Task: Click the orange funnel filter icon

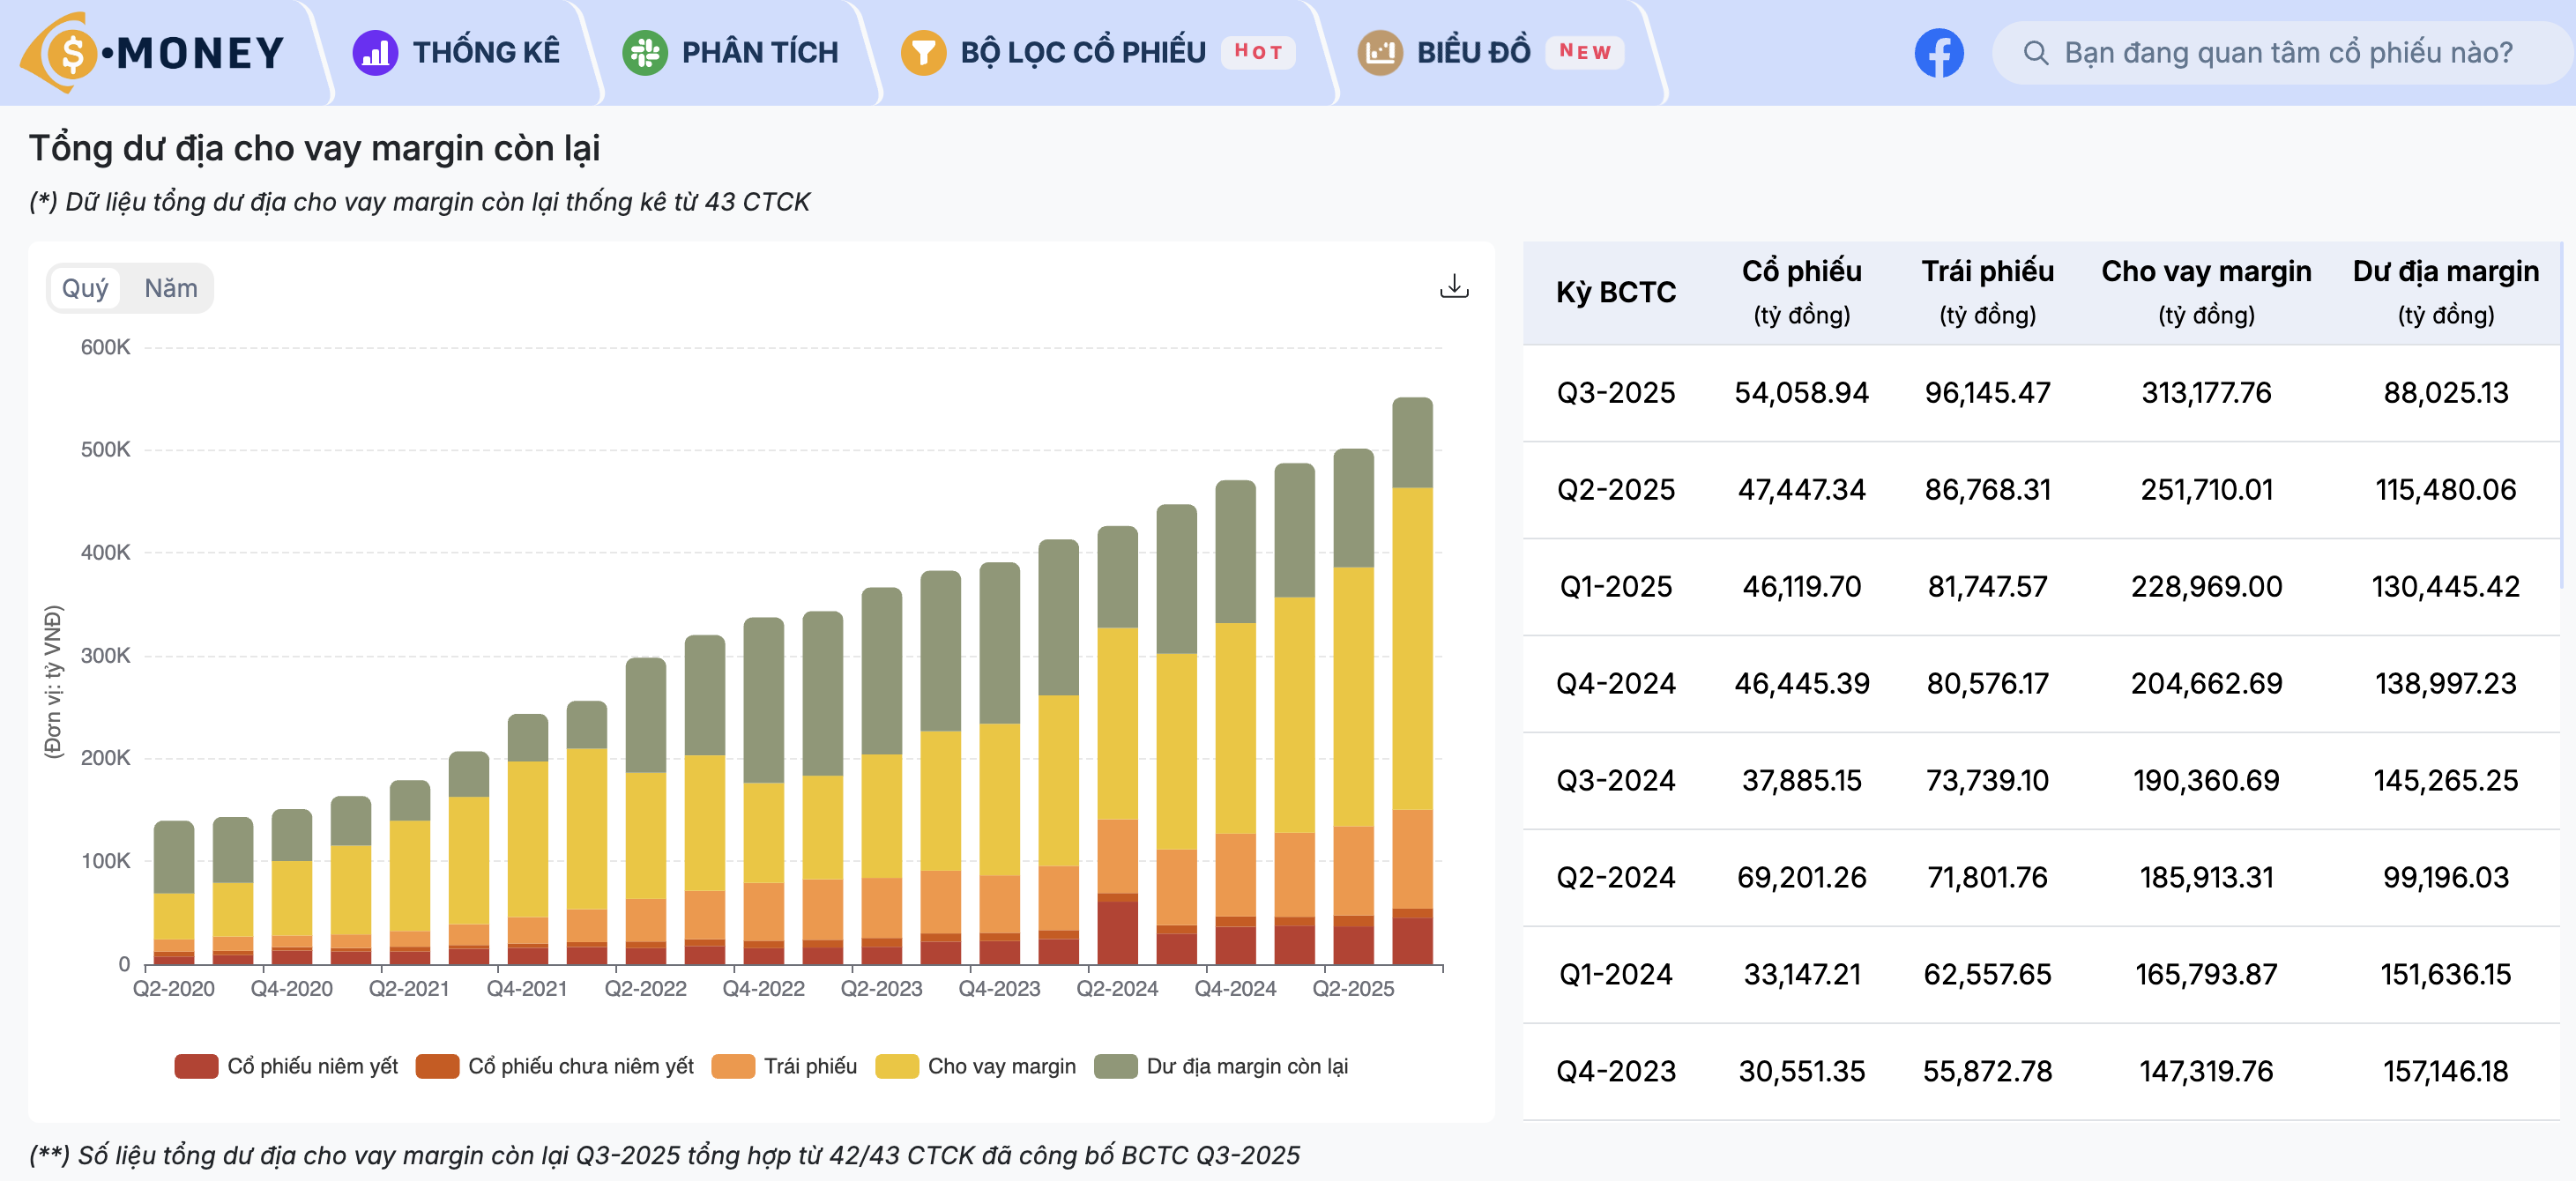Action: coord(923,52)
